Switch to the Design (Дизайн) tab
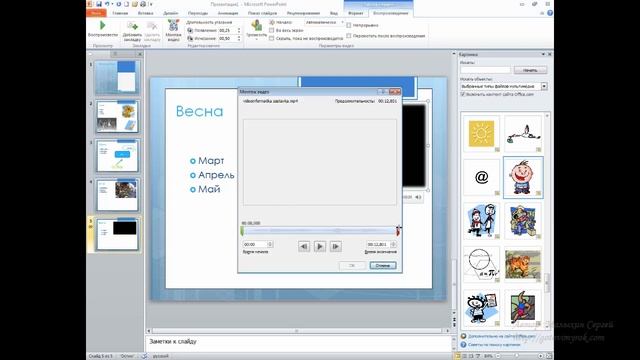This screenshot has height=360, width=640. (x=171, y=13)
